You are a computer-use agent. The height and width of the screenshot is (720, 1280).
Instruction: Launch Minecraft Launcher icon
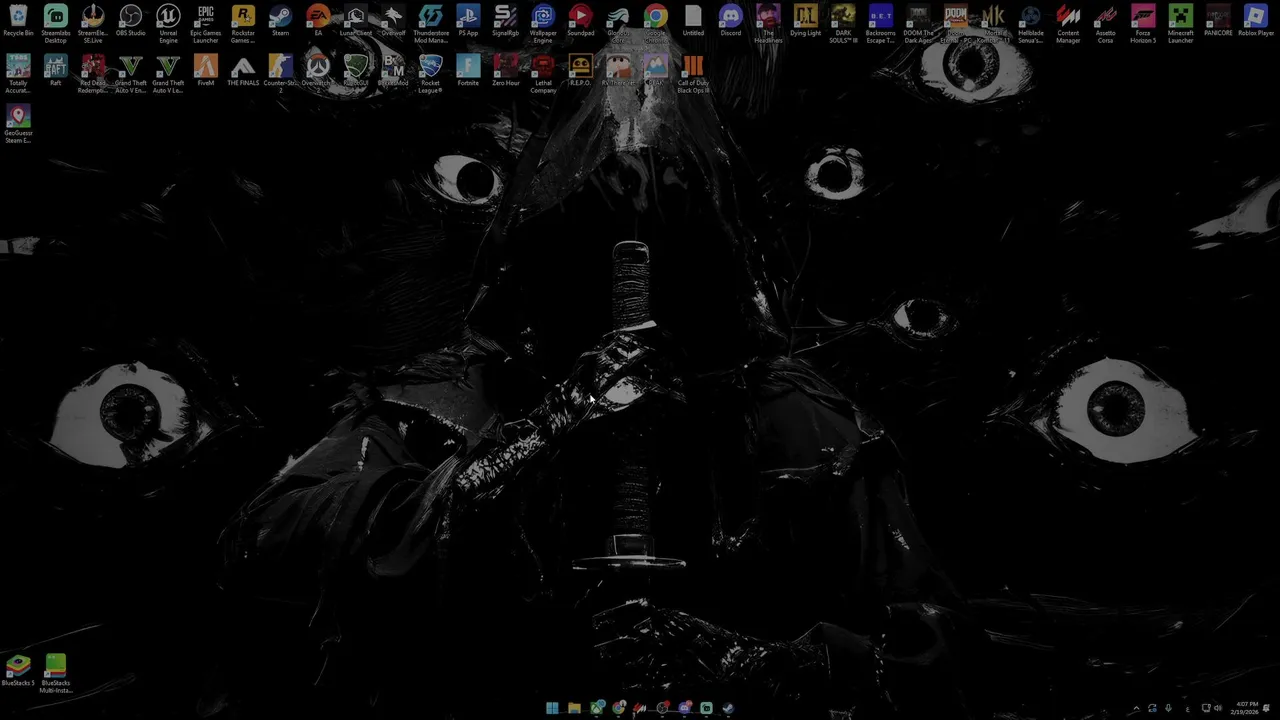(1181, 24)
